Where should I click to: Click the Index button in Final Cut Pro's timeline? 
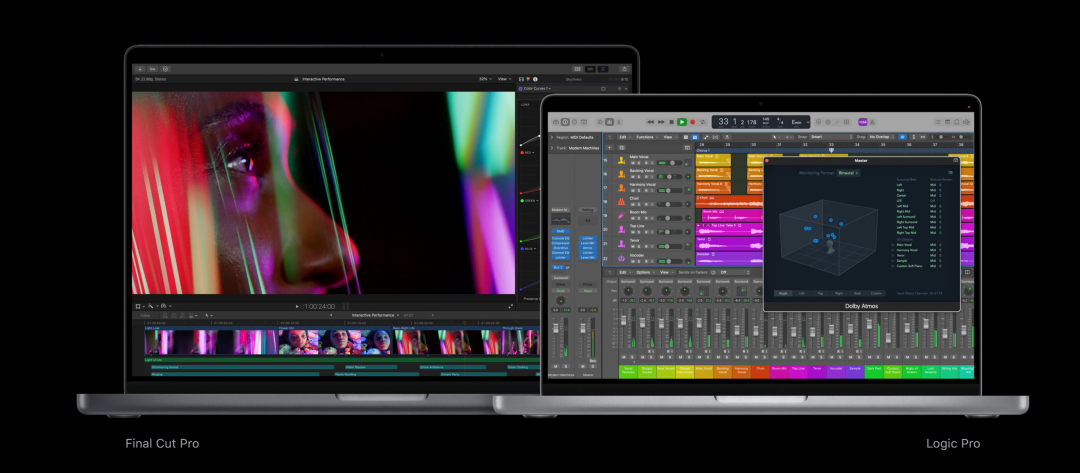coord(145,315)
